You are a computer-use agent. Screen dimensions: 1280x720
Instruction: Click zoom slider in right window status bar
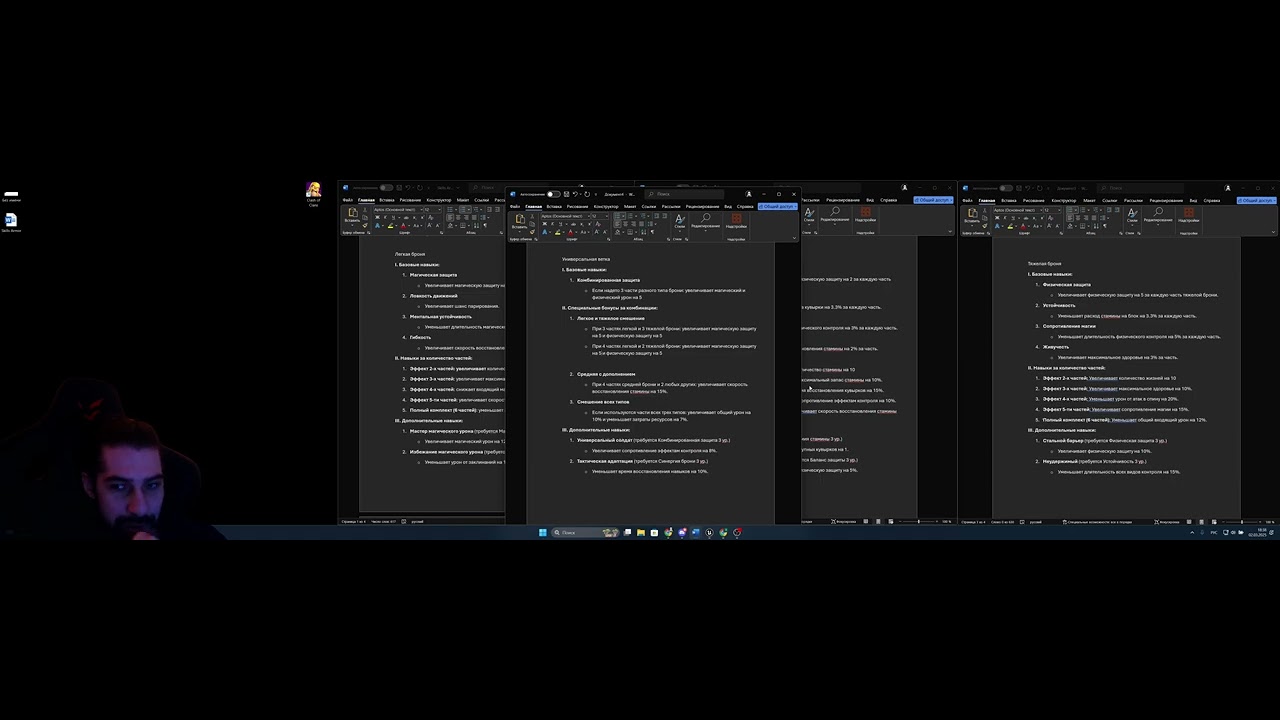point(1242,521)
